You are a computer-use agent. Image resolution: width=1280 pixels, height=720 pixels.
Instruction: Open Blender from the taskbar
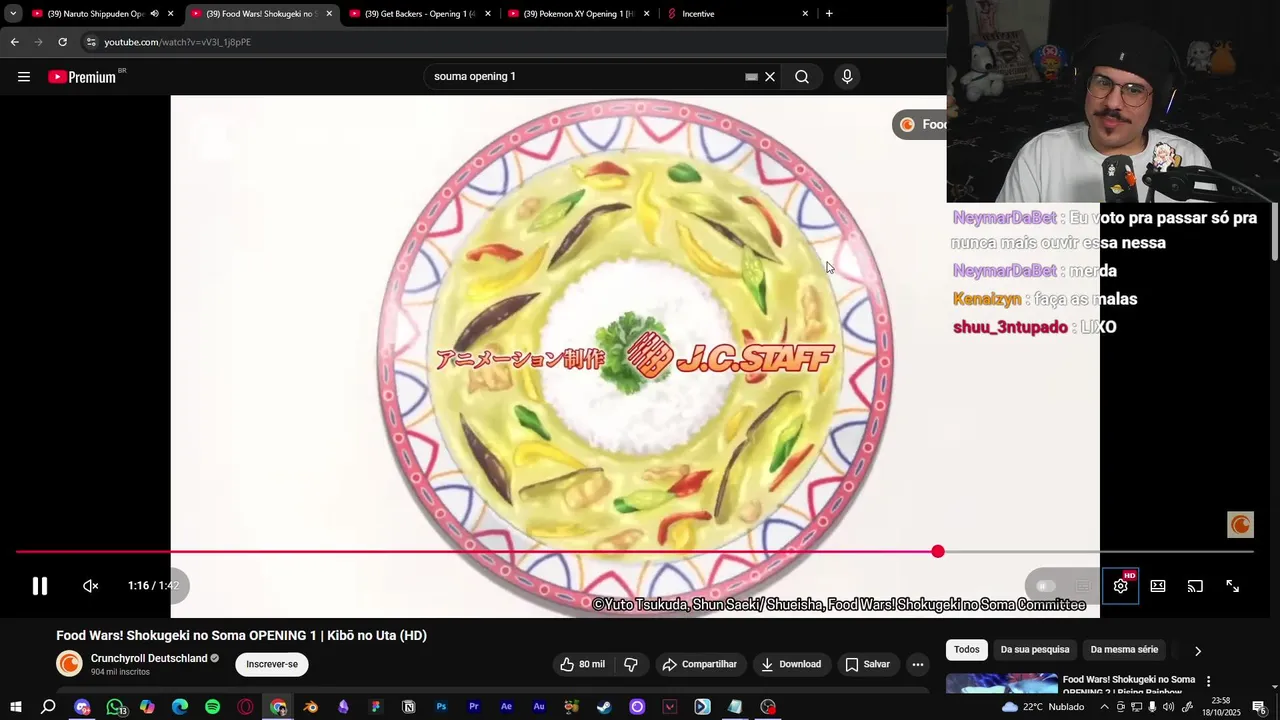click(310, 707)
